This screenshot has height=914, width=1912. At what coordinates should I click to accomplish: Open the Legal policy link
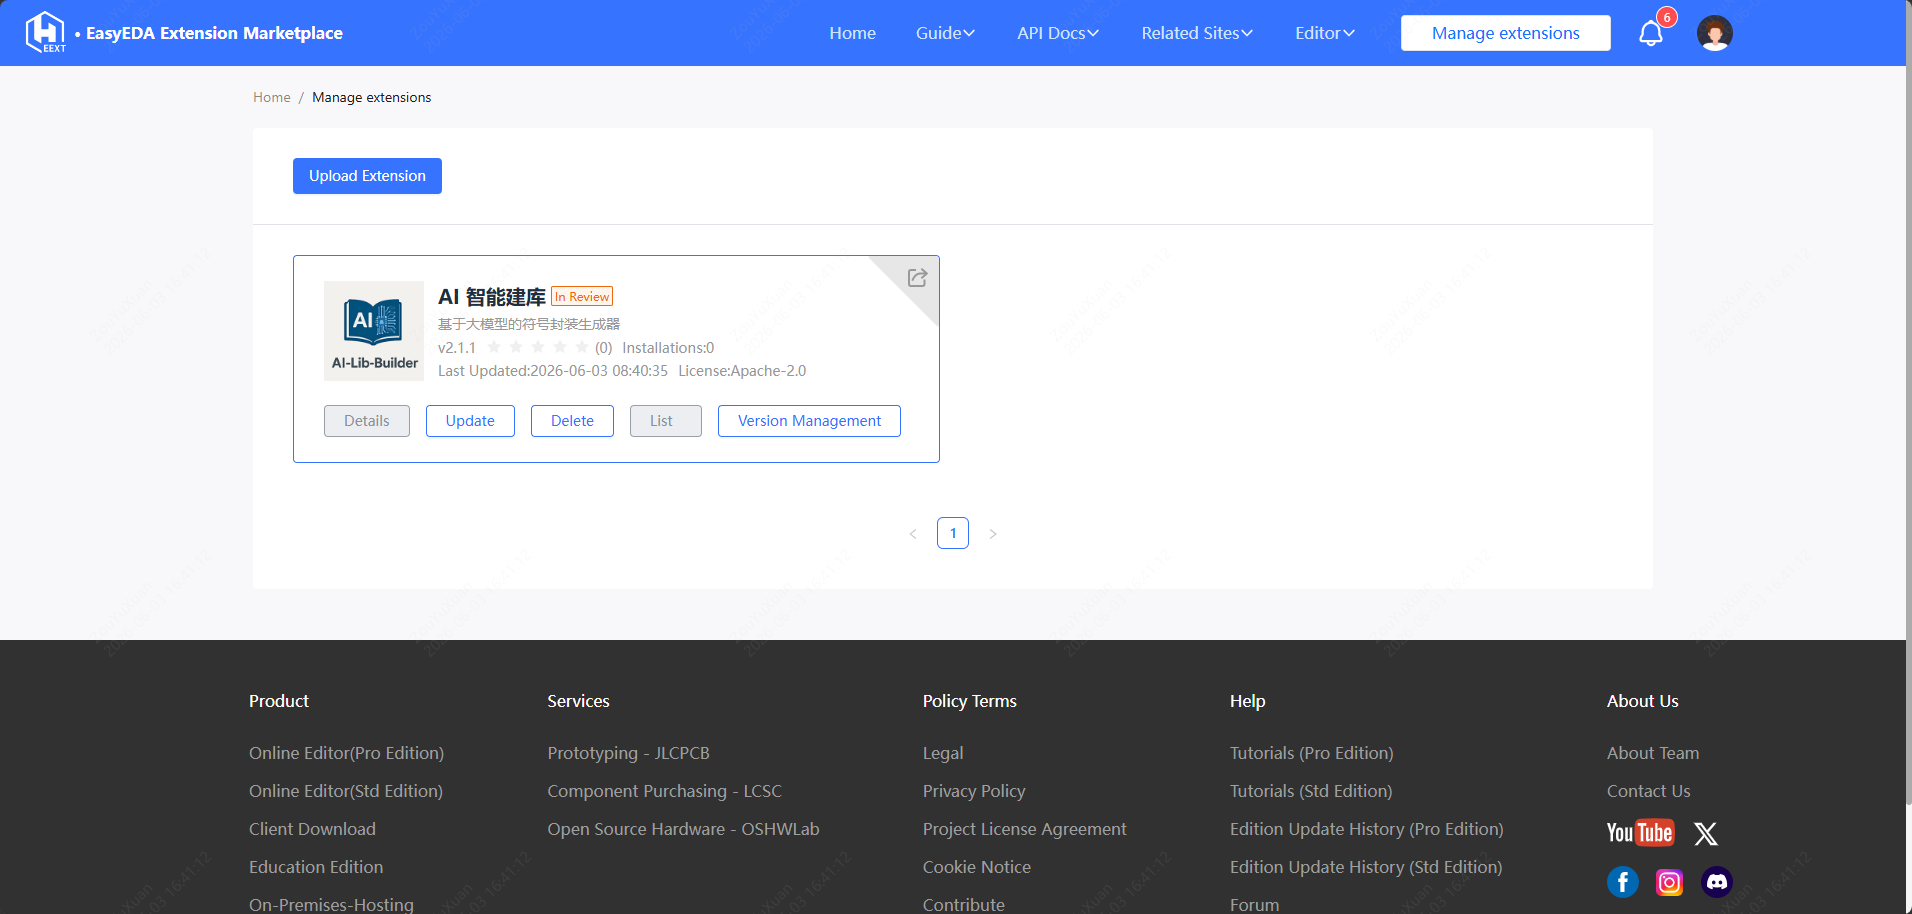943,753
